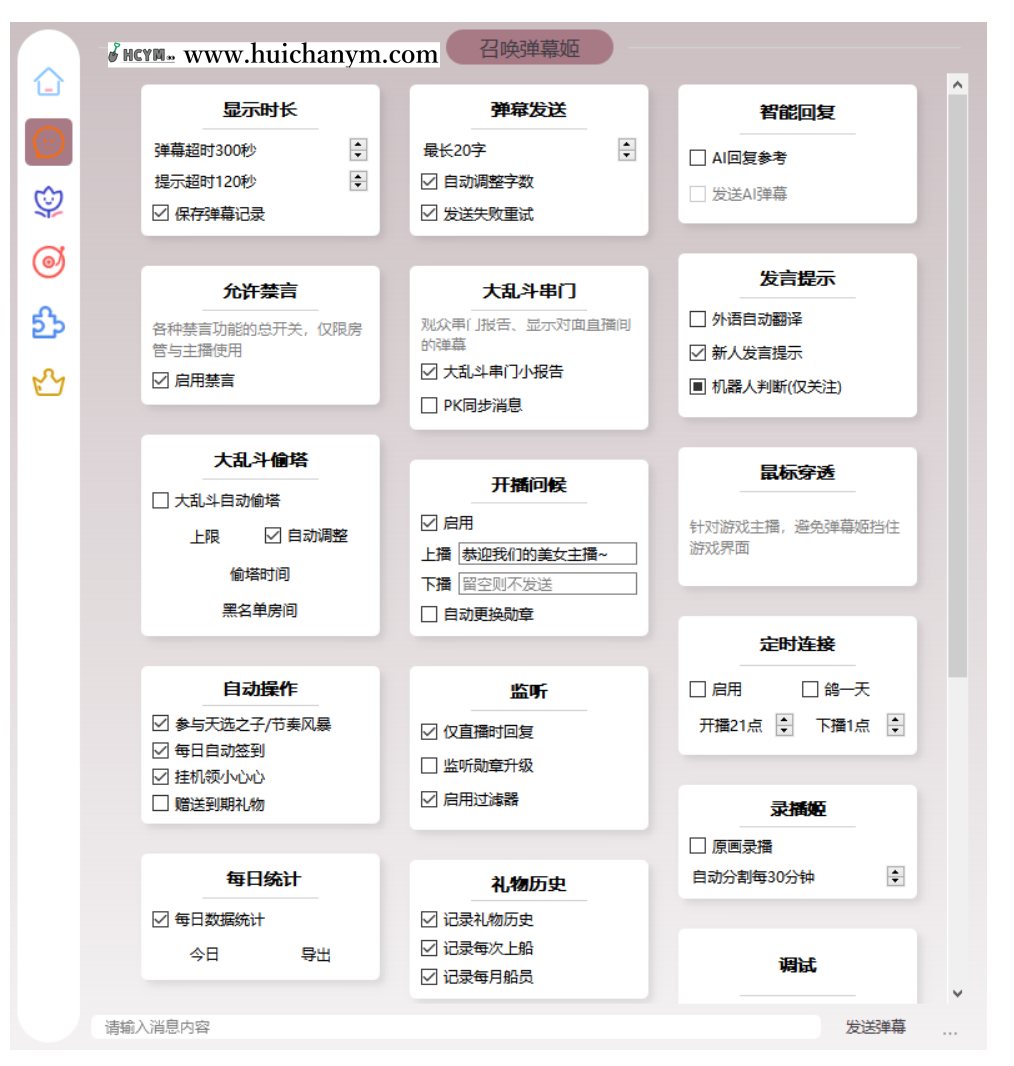
Task: Uncheck 保存弹幕记录 in 显示时长 panel
Action: tap(161, 212)
